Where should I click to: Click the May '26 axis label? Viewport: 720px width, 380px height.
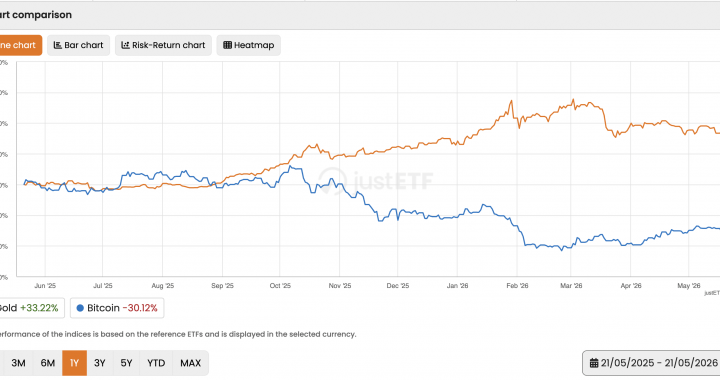689,285
